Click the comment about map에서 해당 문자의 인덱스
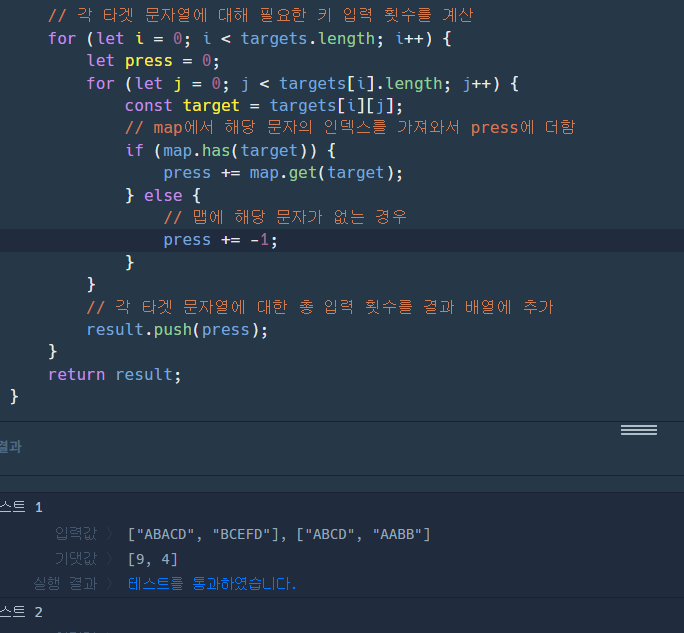The width and height of the screenshot is (684, 633). coord(350,128)
